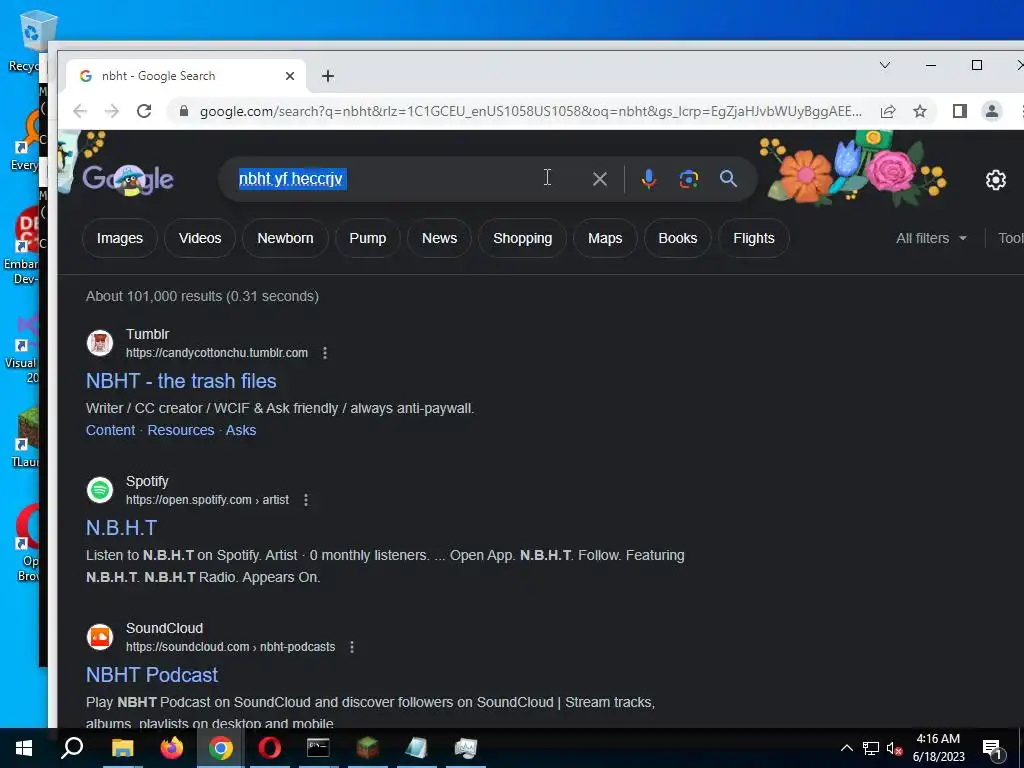Click the Chrome back arrow
The image size is (1024, 768).
(80, 111)
